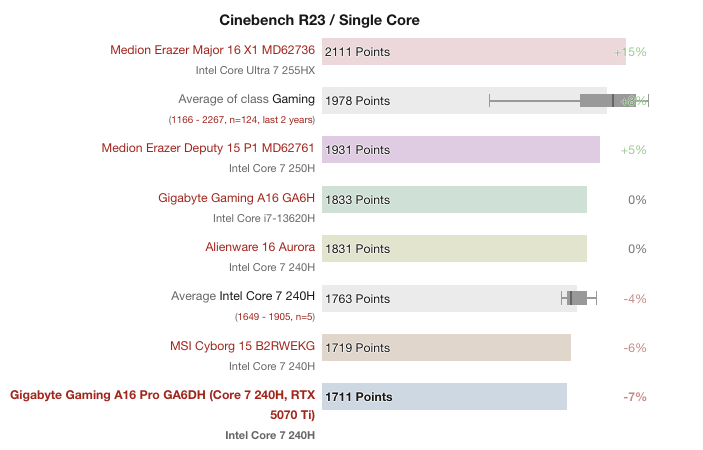Open the Alienware 16 Aurora link
Image resolution: width=703 pixels, height=450 pixels.
tap(260, 247)
